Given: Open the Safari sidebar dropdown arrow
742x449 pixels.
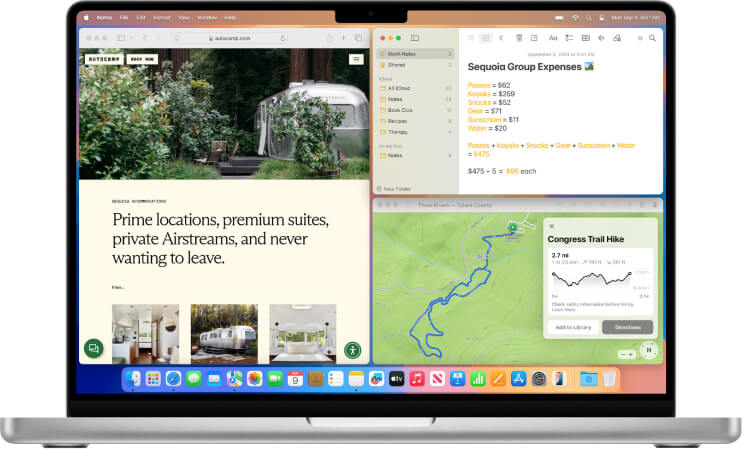Looking at the screenshot, I should (131, 38).
